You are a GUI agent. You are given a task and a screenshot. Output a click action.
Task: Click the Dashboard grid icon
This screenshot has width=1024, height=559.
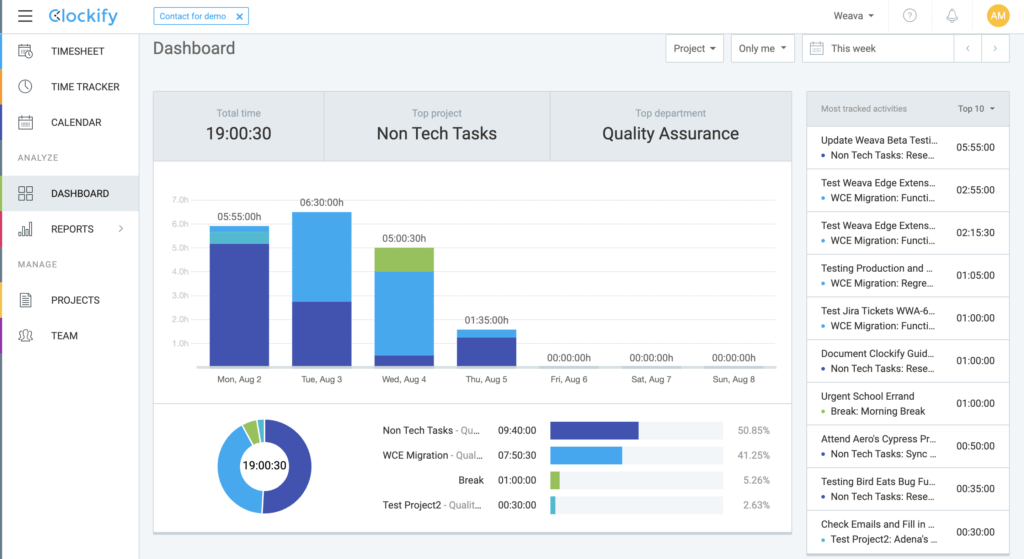(x=25, y=193)
